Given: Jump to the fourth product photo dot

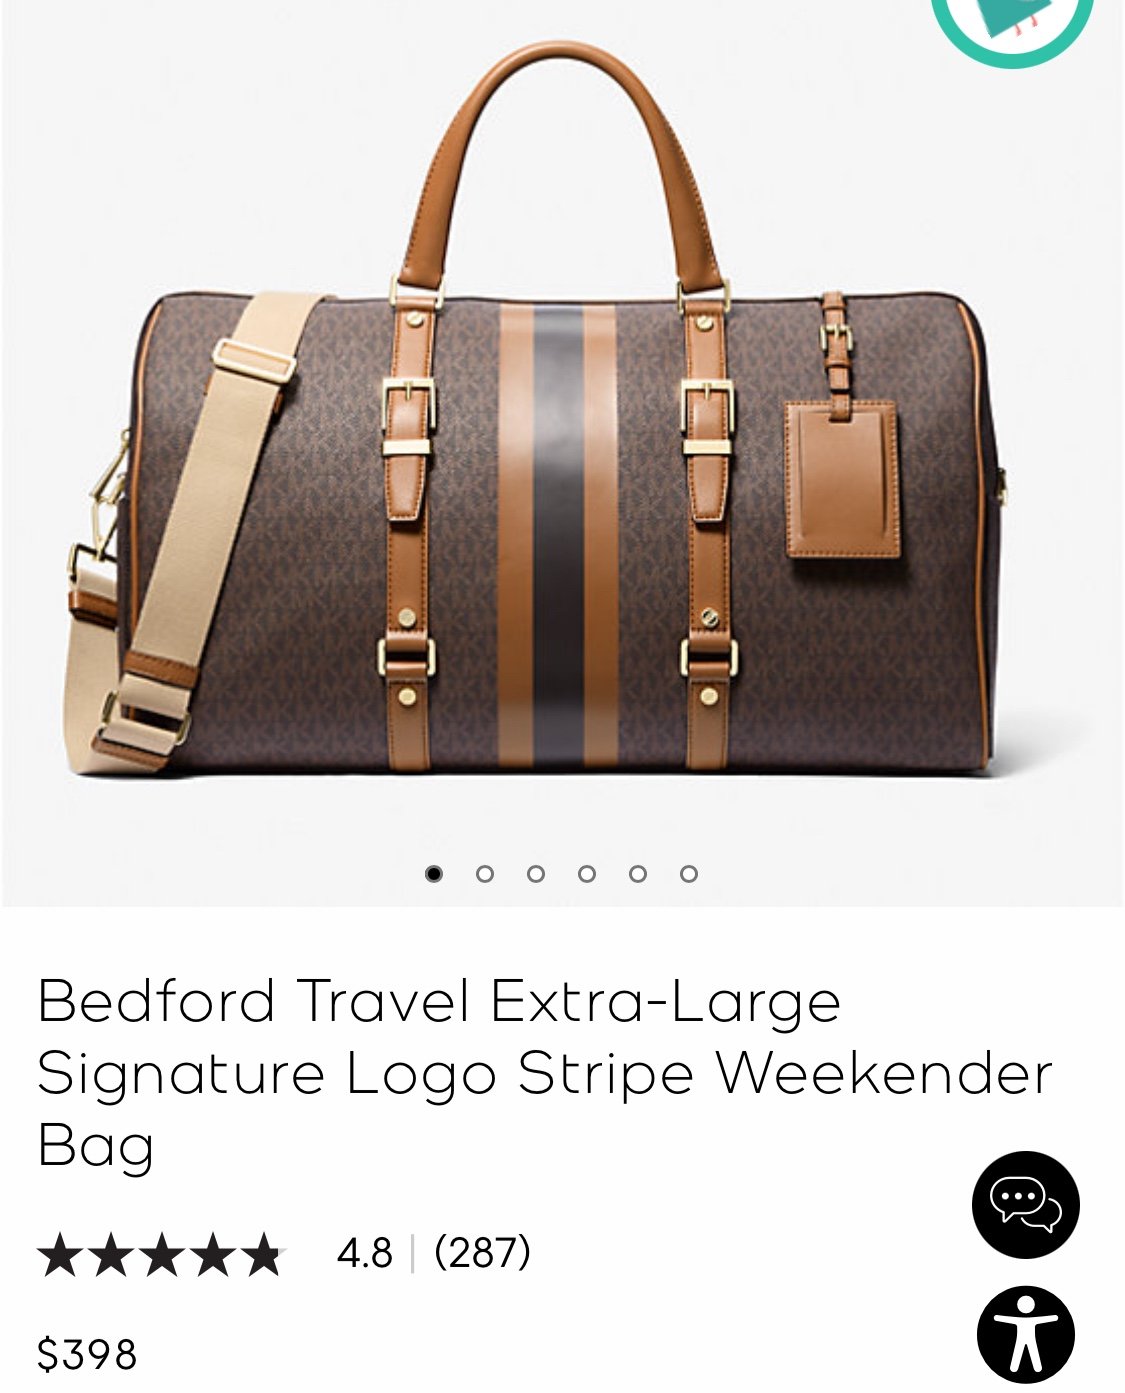Looking at the screenshot, I should click(587, 873).
